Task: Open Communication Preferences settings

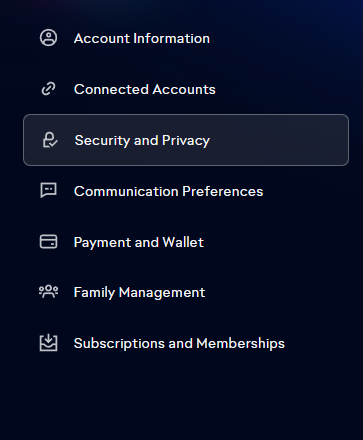Action: click(x=168, y=191)
